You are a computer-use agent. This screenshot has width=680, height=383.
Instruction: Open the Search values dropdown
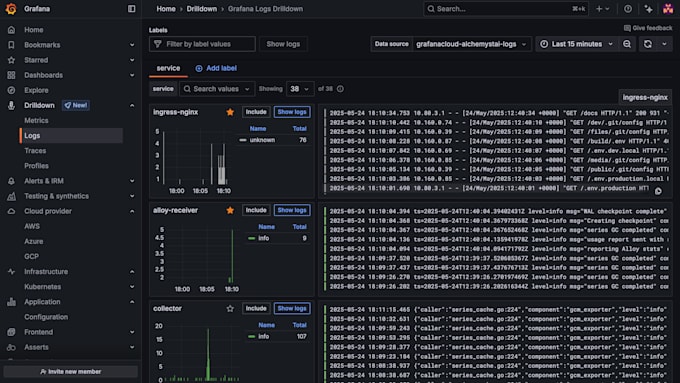pyautogui.click(x=217, y=89)
